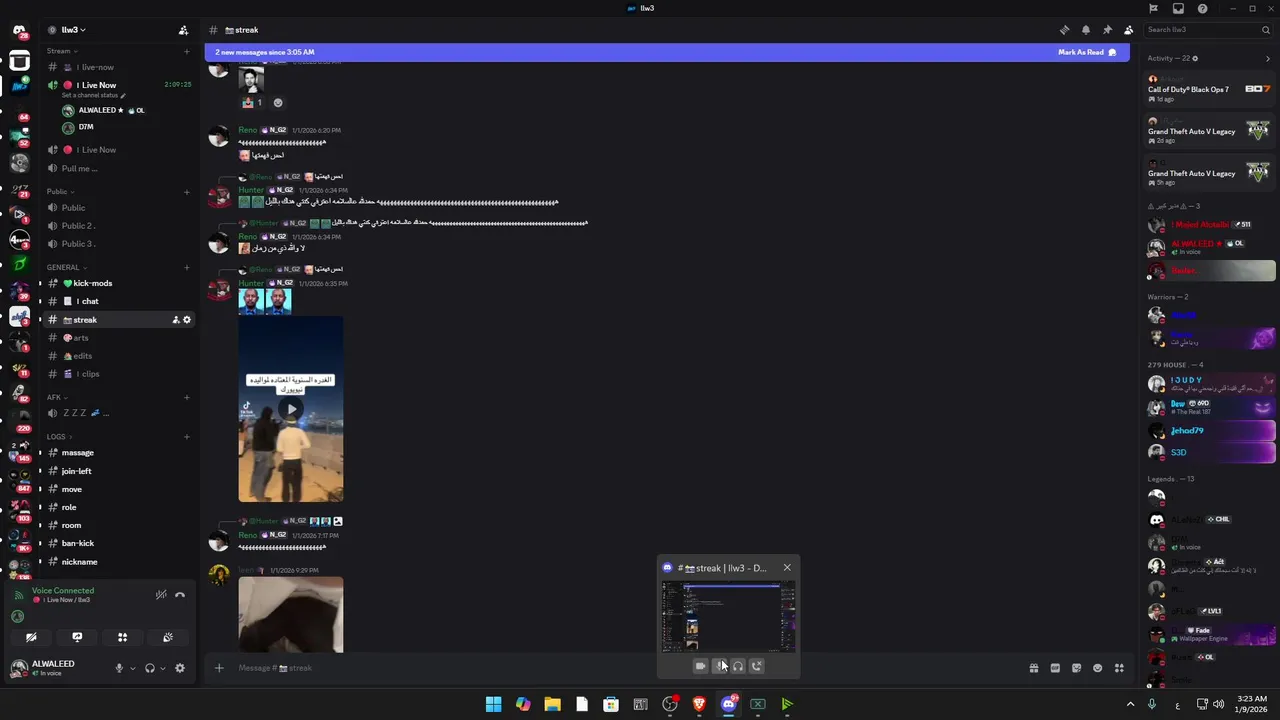Screen dimensions: 1280x720
Task: Start an activity from voice panel
Action: pyautogui.click(x=122, y=637)
